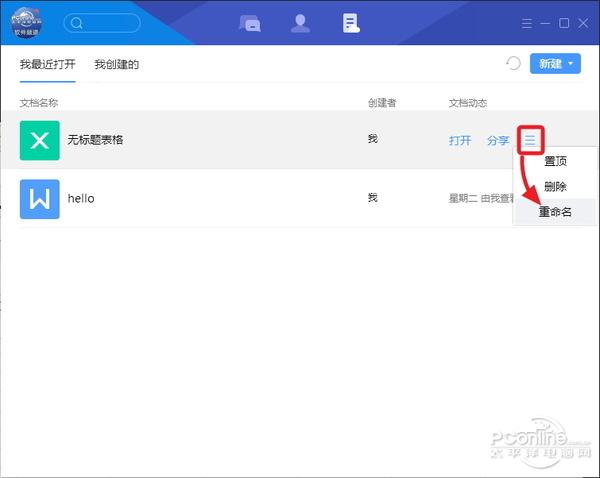Click the 创建者 column header
This screenshot has height=478, width=600.
coord(382,103)
